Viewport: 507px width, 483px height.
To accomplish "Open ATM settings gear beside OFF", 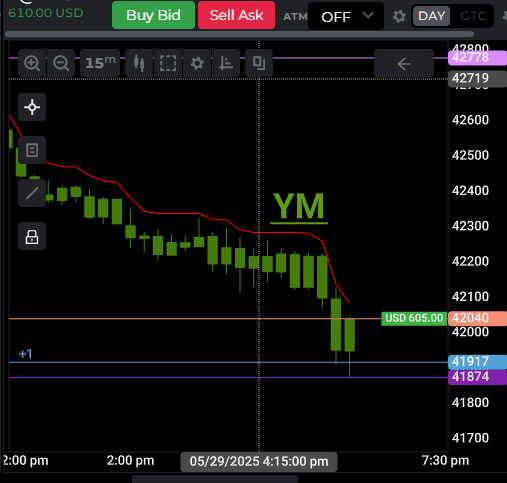I will pos(399,16).
